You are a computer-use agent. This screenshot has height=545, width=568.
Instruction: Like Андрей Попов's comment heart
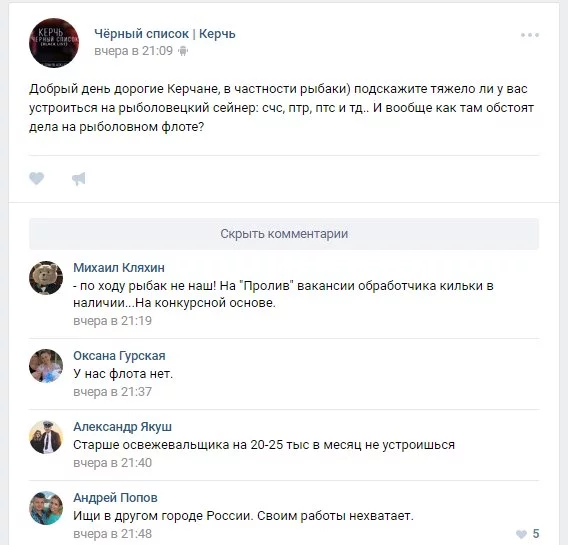(x=521, y=534)
